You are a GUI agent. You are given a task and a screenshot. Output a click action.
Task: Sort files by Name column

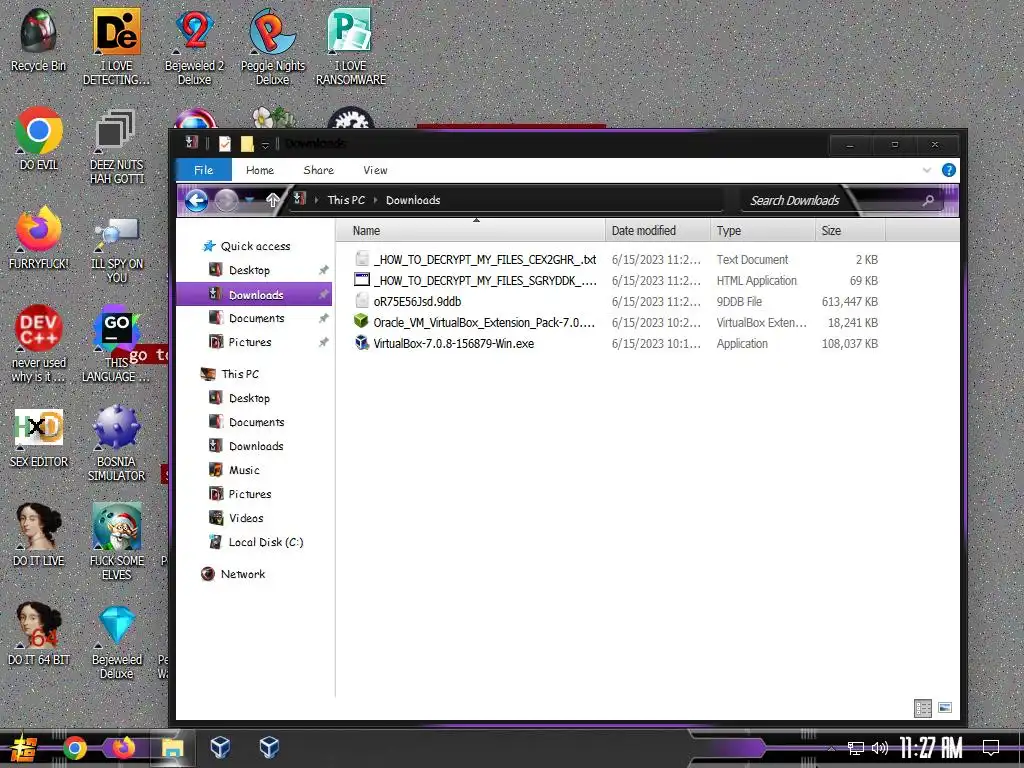[470, 231]
